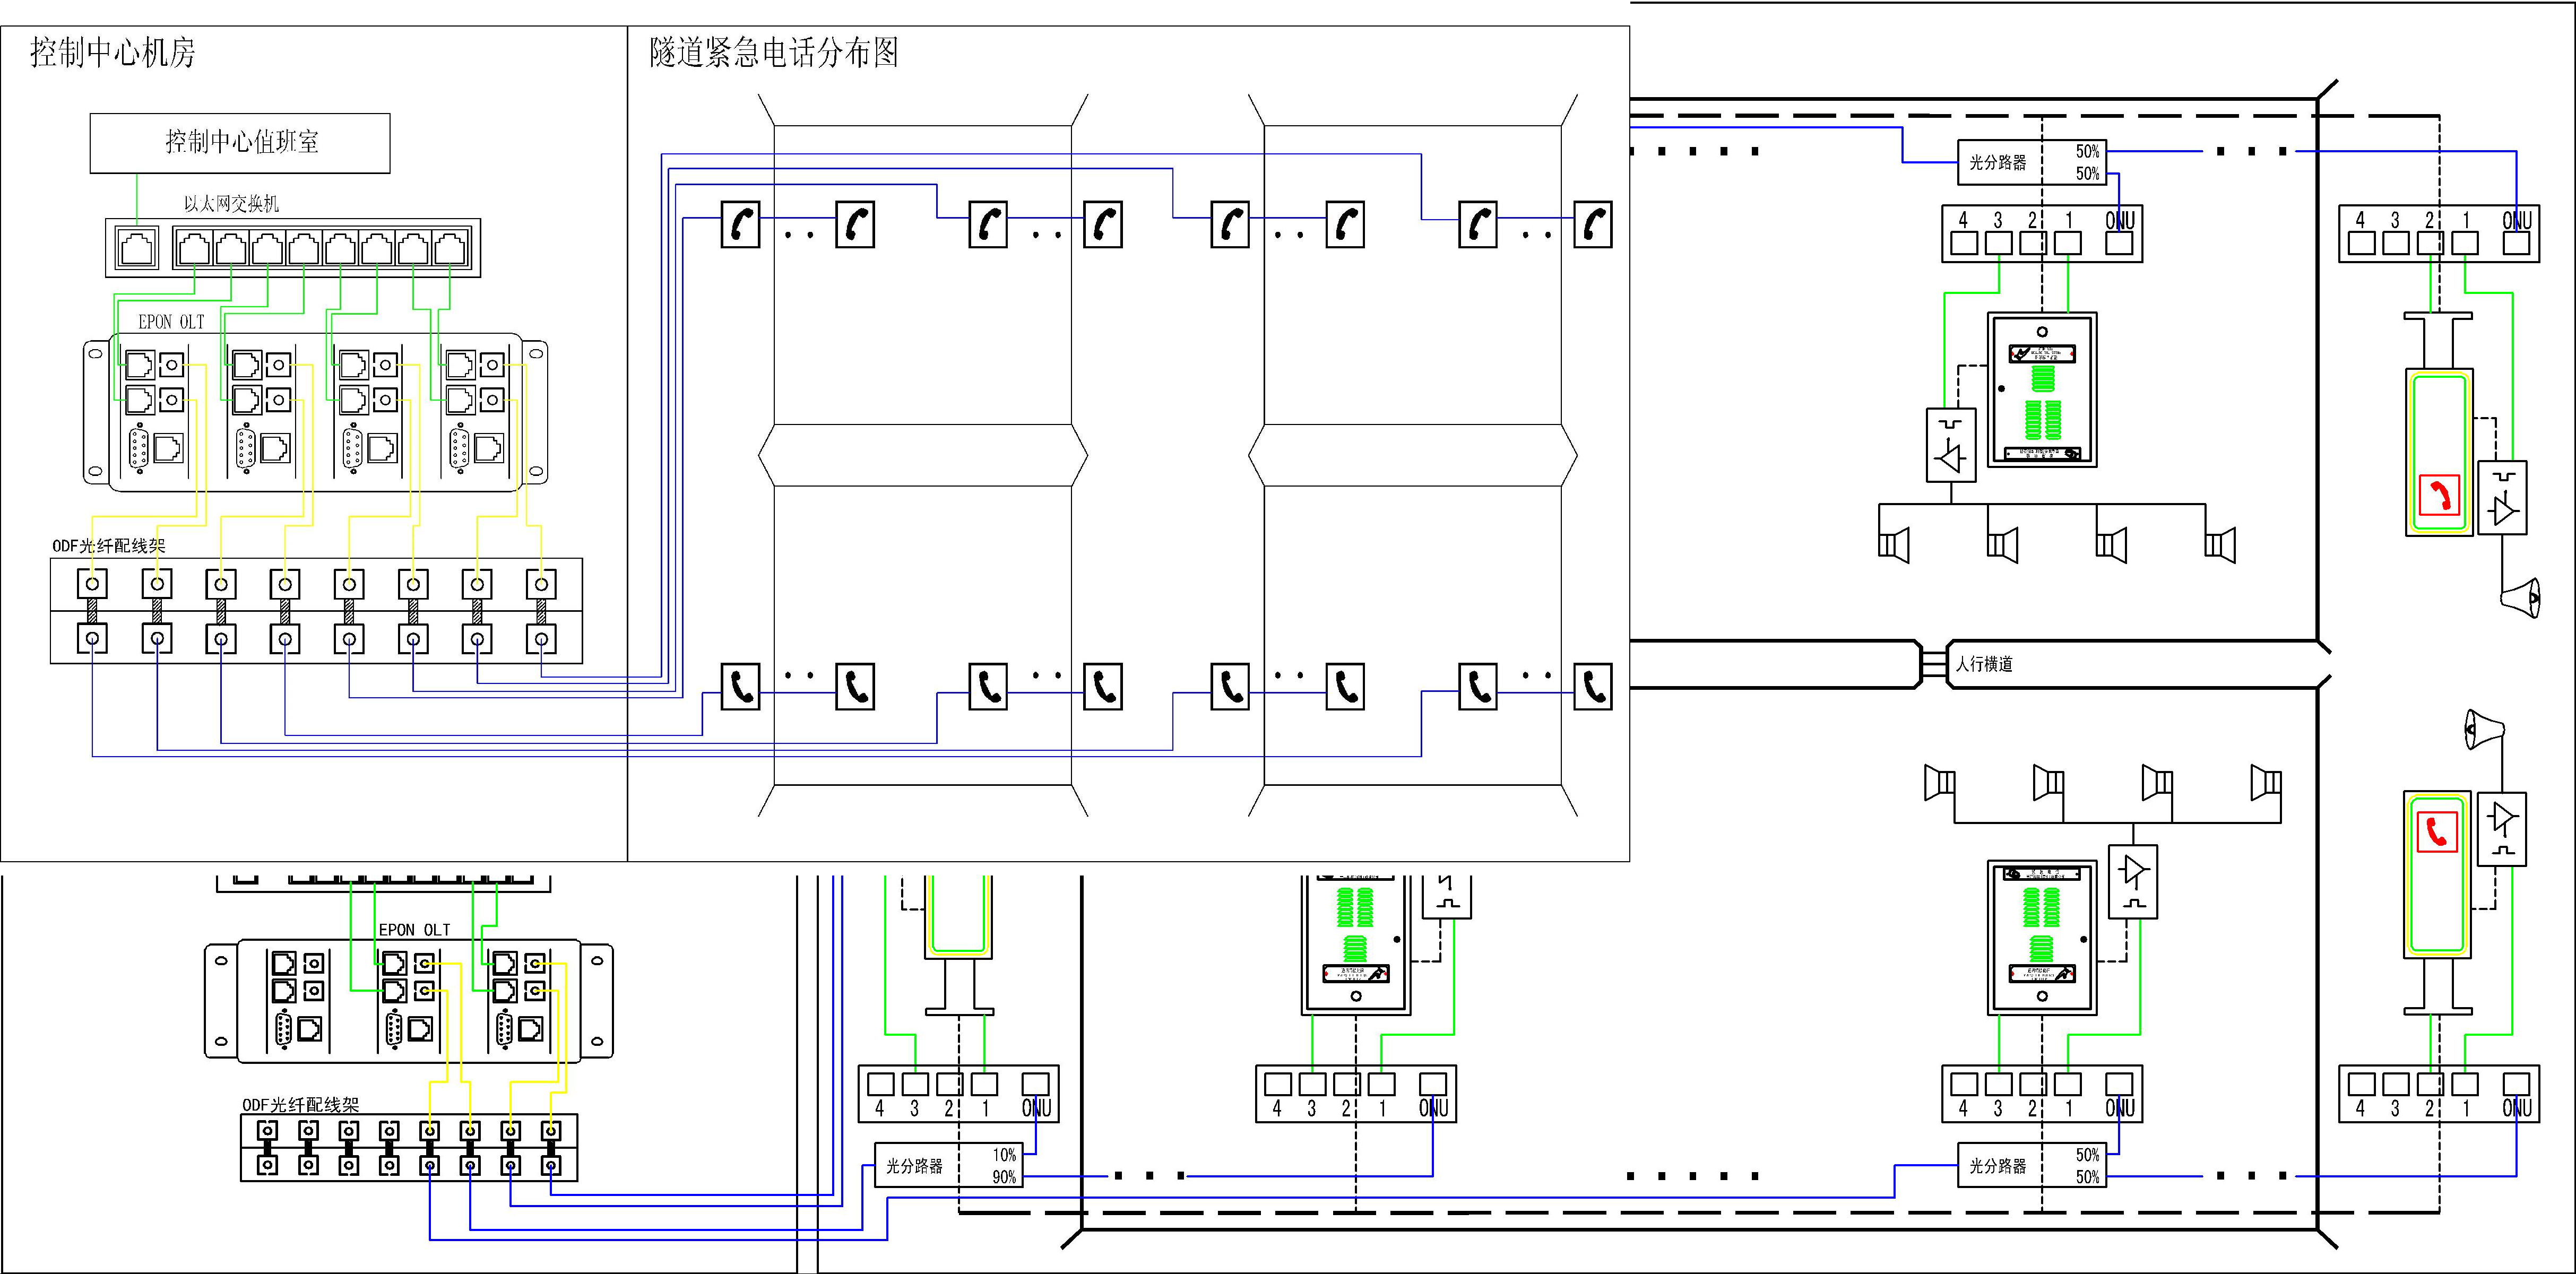Click the 控制中心机房 panel title
The height and width of the screenshot is (1274, 2576).
(x=113, y=52)
